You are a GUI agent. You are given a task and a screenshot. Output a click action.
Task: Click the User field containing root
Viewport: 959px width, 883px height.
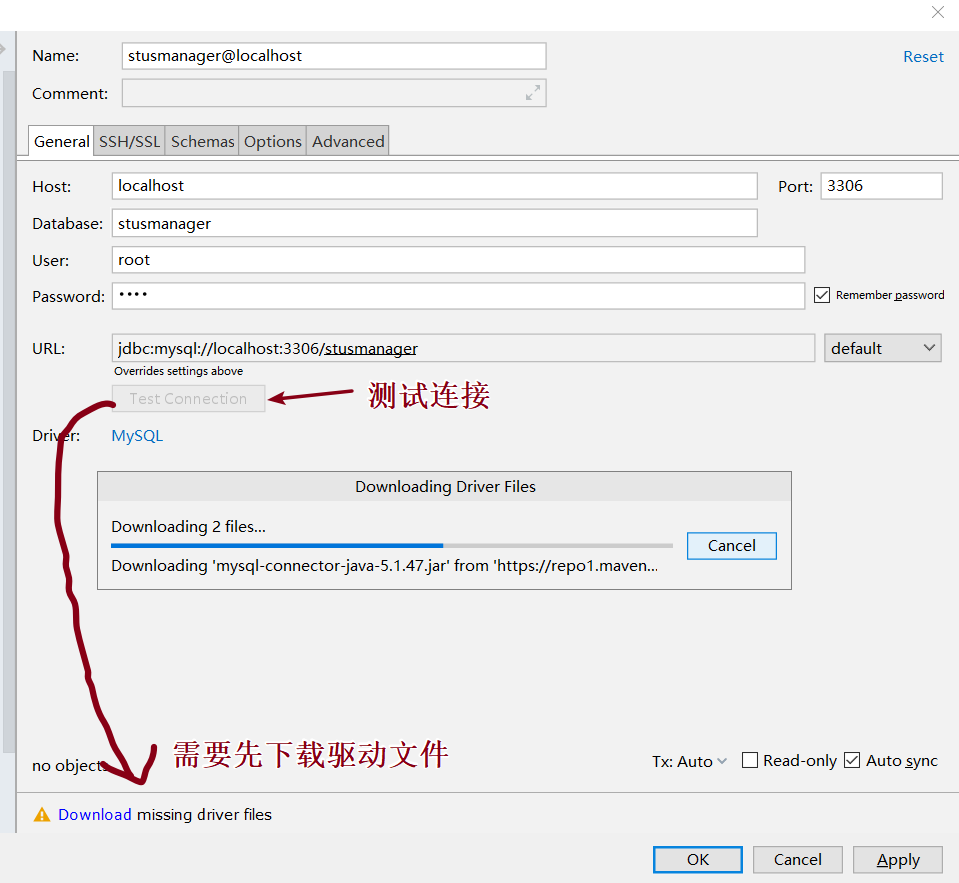coord(458,260)
